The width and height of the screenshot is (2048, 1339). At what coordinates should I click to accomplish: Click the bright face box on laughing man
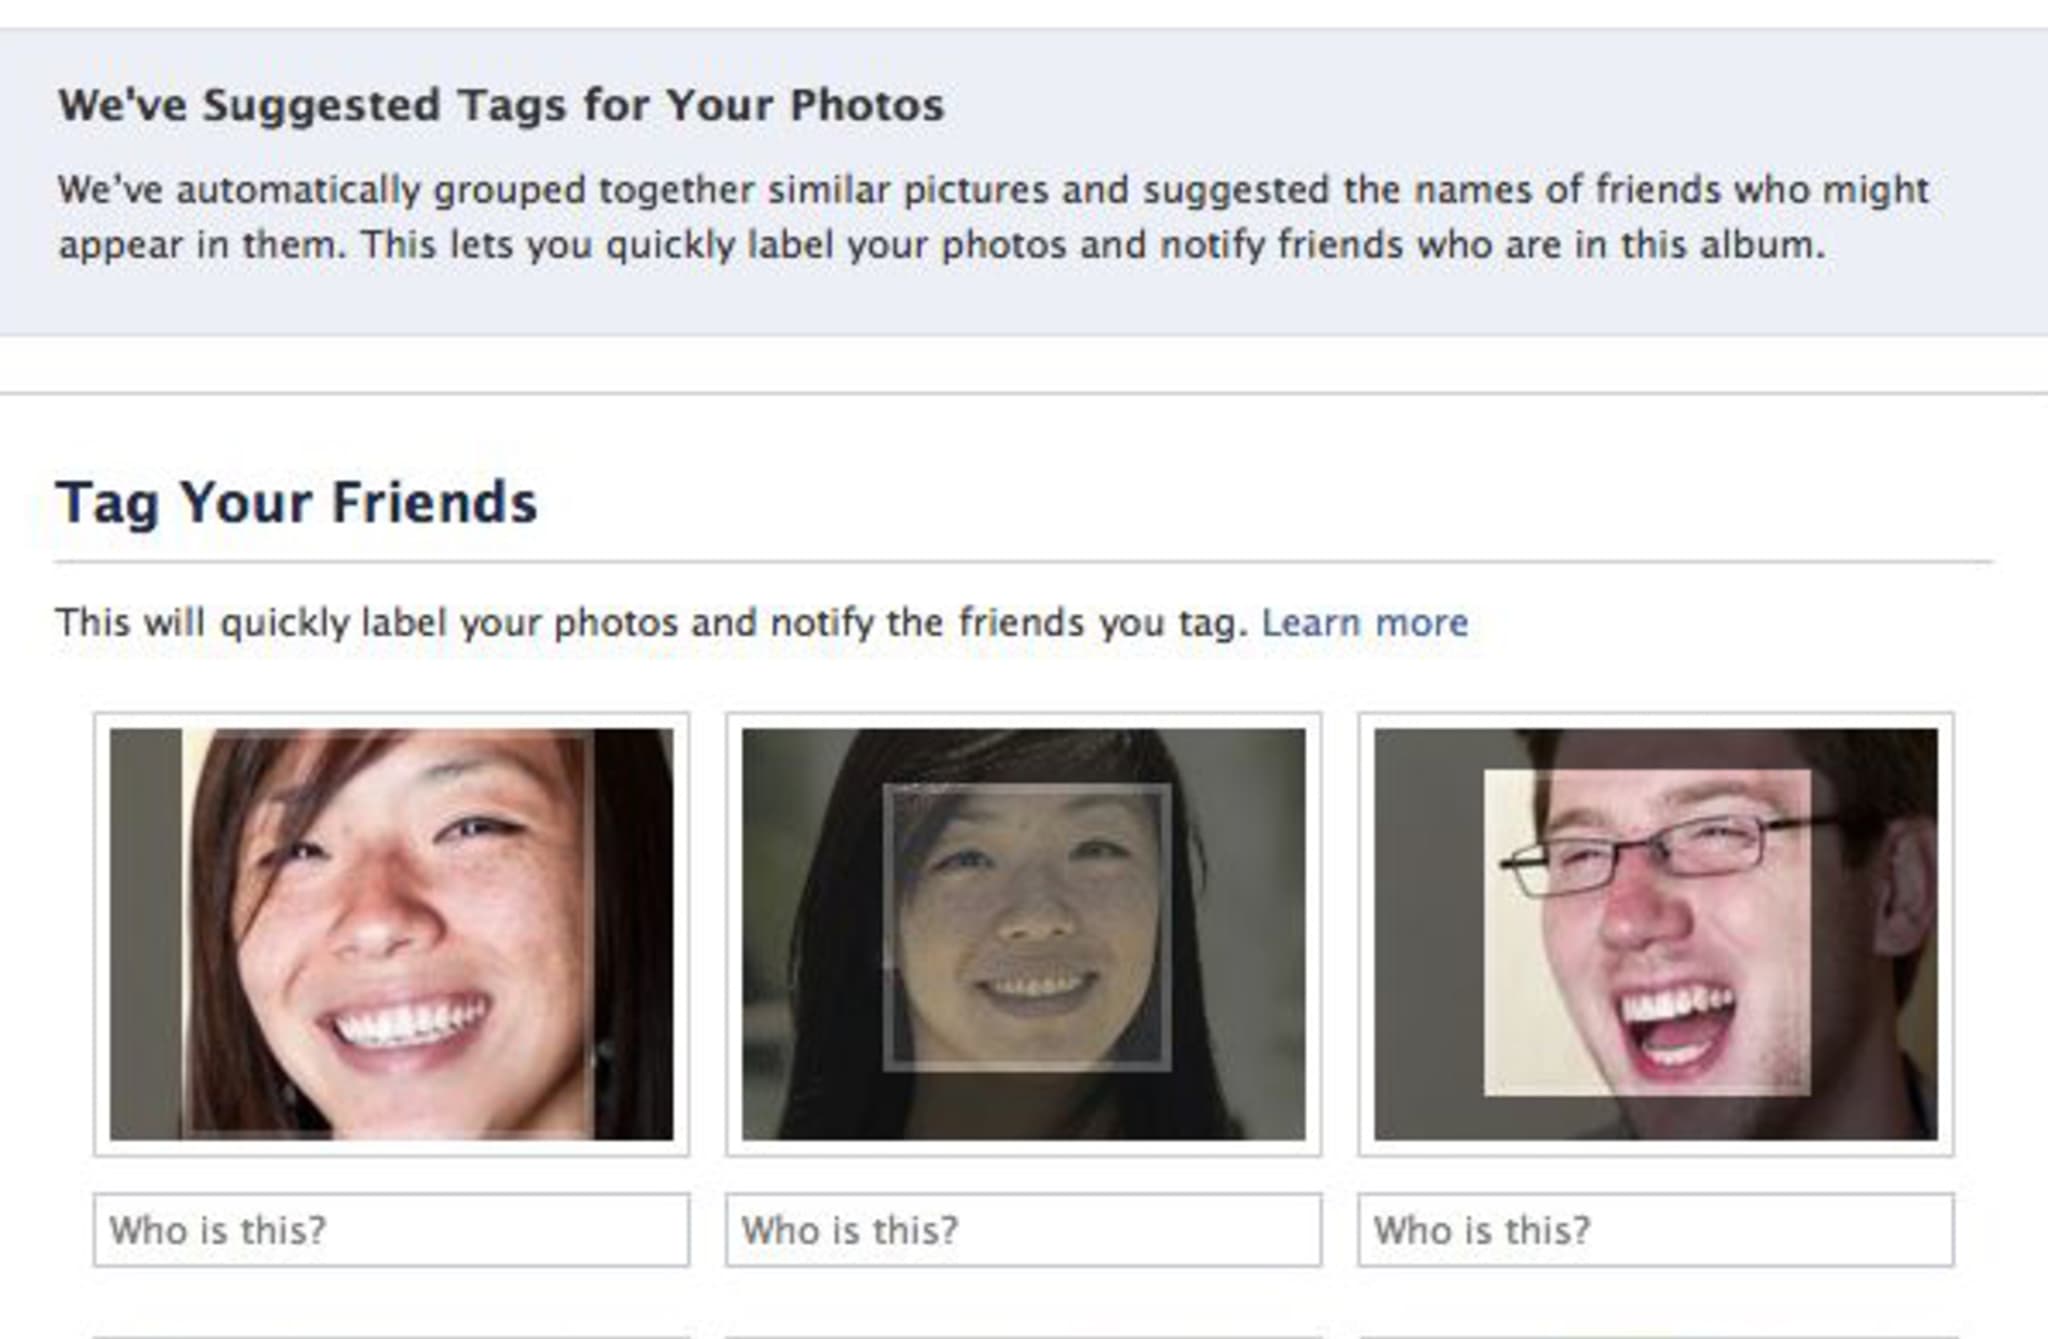pyautogui.click(x=1646, y=932)
